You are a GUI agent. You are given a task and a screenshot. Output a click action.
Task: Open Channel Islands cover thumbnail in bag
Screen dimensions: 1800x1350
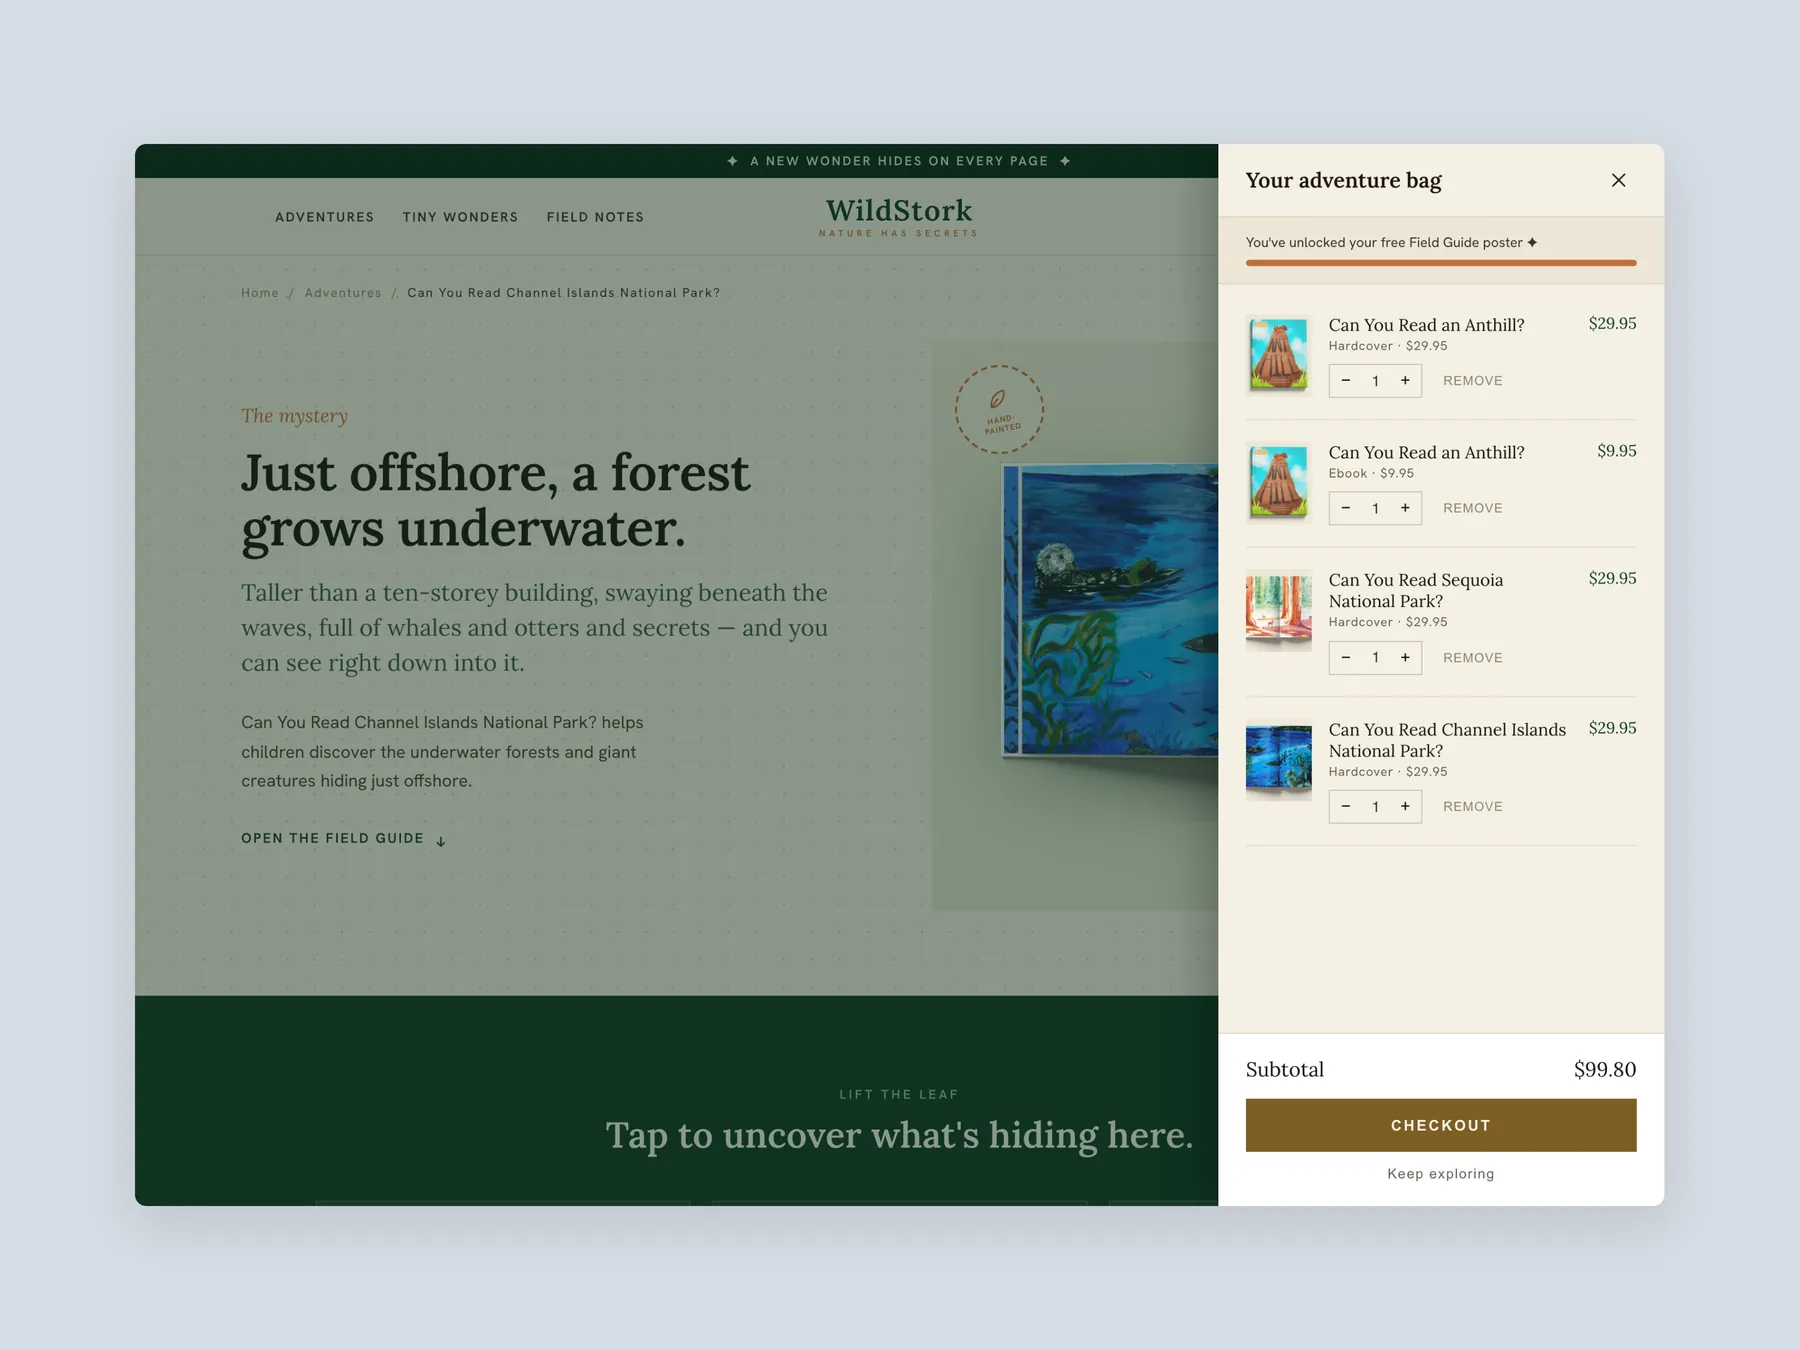tap(1279, 761)
